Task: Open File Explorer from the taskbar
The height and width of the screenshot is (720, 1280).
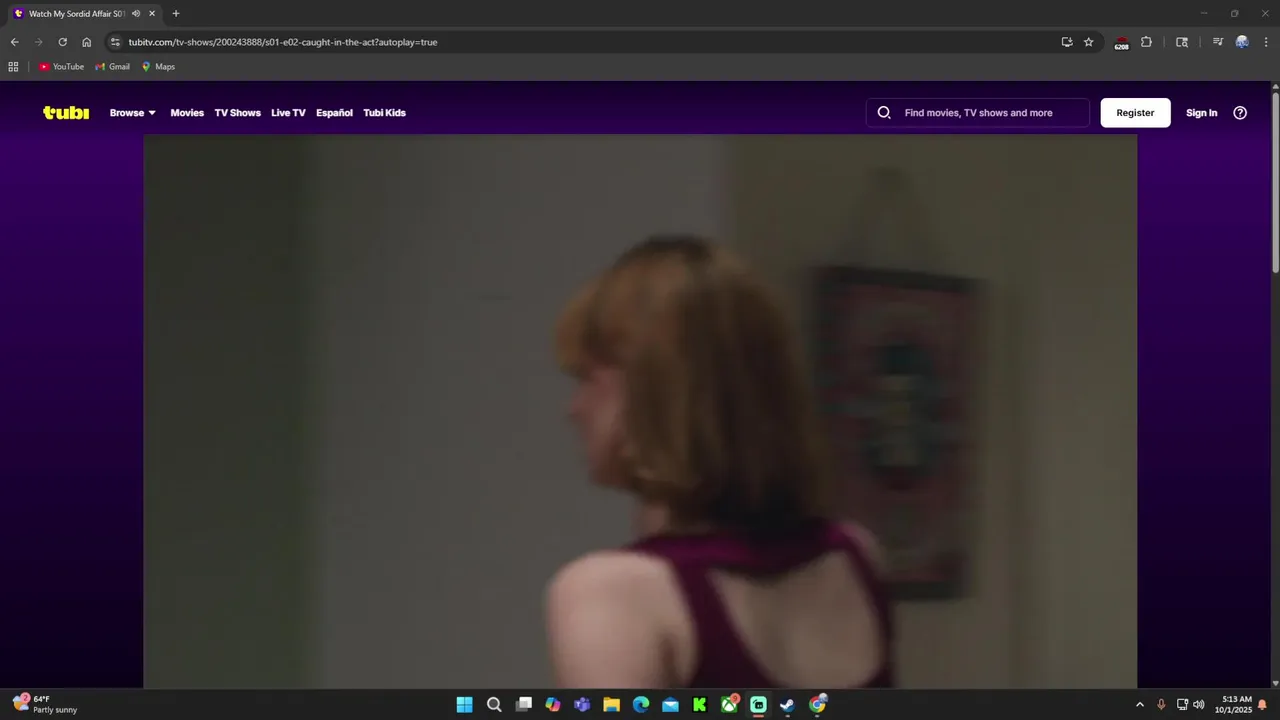Action: [611, 705]
